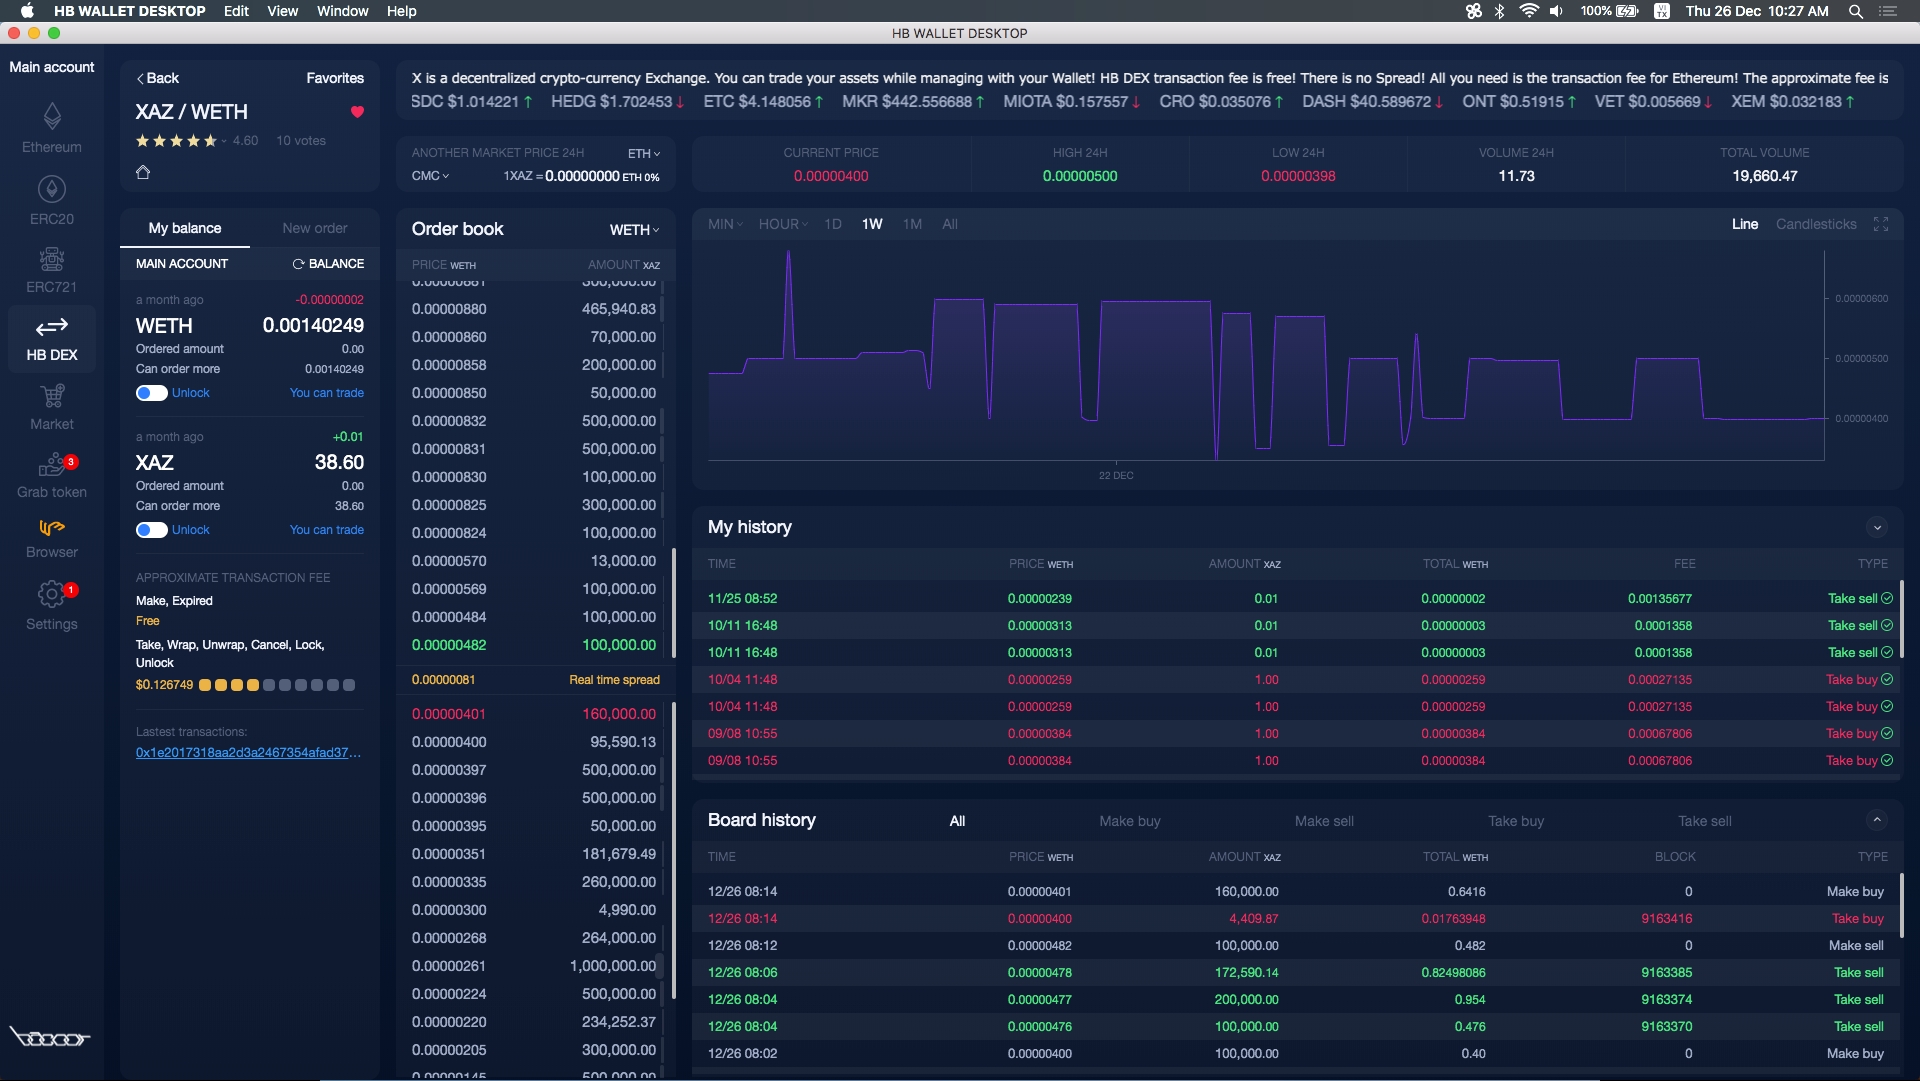The height and width of the screenshot is (1081, 1920).
Task: Filter Board history by Take buy
Action: point(1516,821)
